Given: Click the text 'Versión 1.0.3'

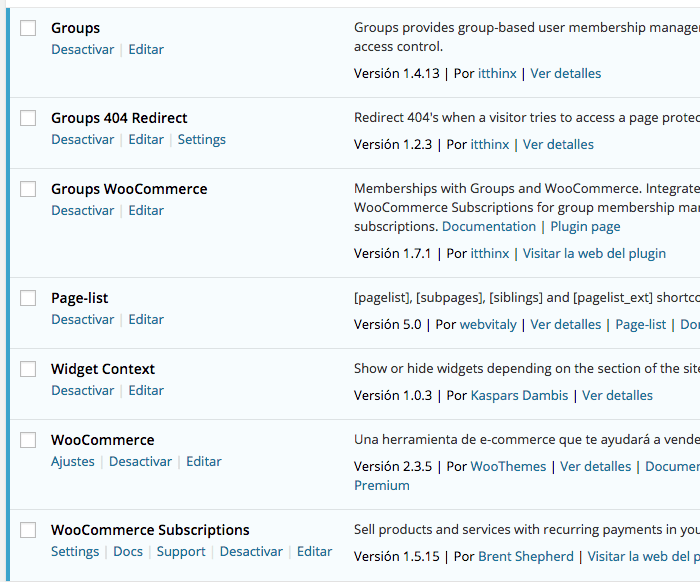Looking at the screenshot, I should tap(393, 395).
